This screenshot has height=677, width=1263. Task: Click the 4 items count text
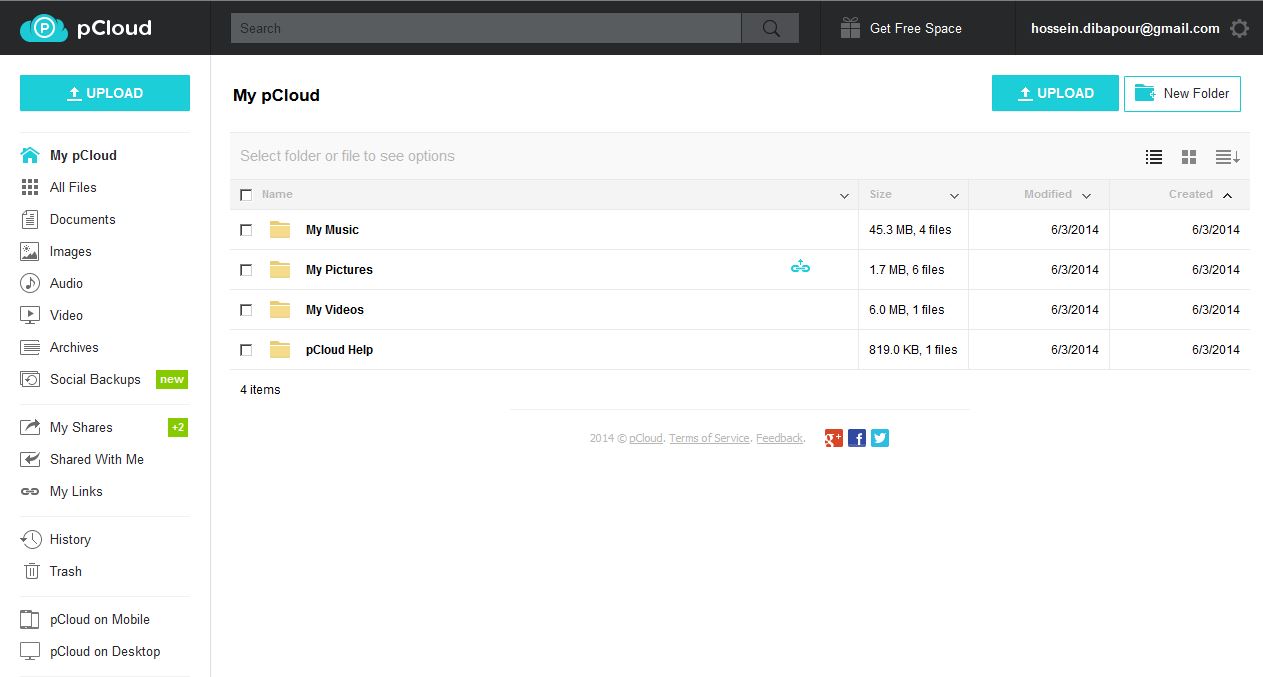click(x=260, y=389)
